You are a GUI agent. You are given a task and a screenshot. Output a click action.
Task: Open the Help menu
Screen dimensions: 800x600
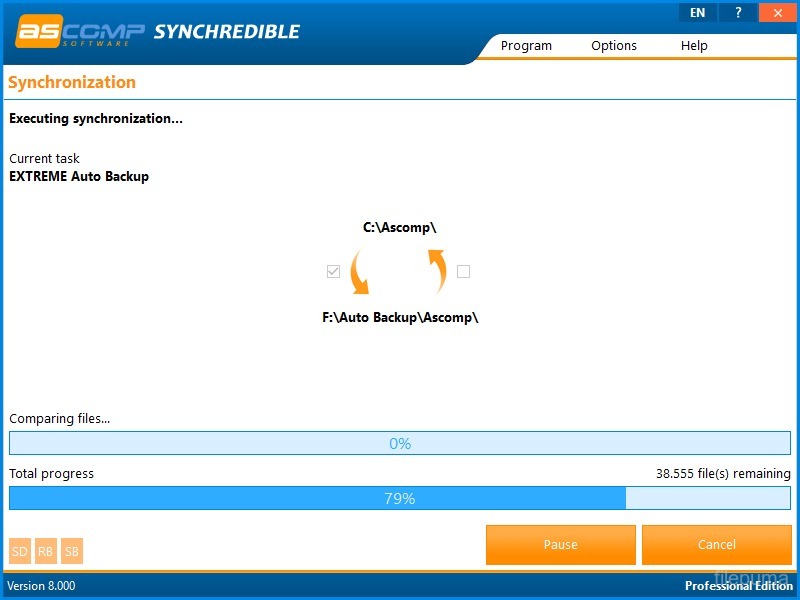pyautogui.click(x=694, y=46)
